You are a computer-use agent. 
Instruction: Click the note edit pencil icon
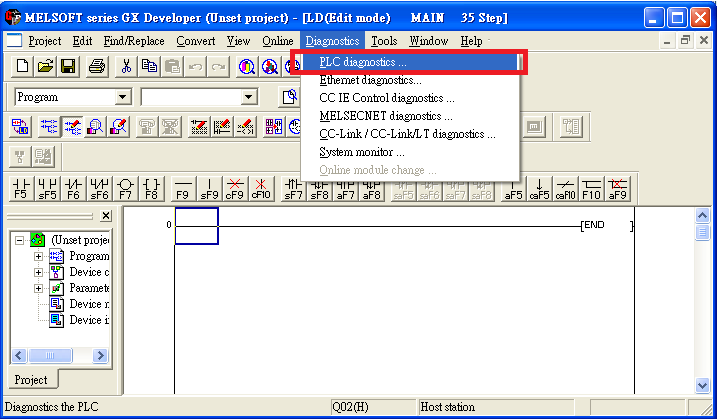click(x=222, y=126)
